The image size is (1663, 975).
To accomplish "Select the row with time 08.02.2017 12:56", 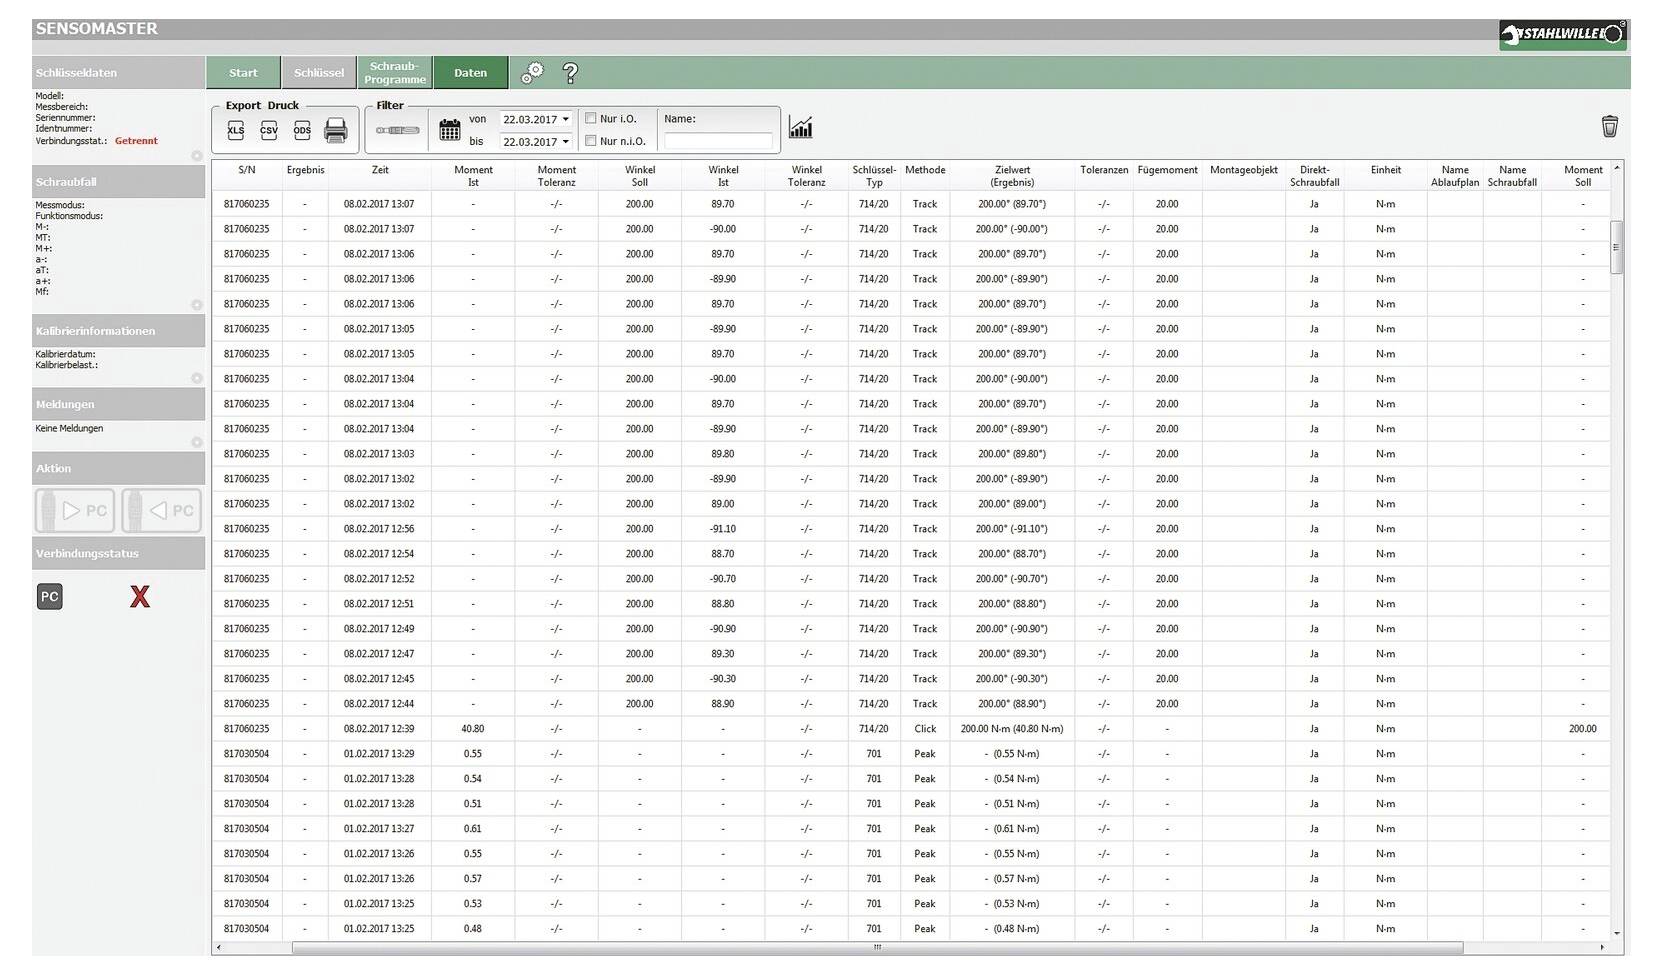I will pos(910,529).
